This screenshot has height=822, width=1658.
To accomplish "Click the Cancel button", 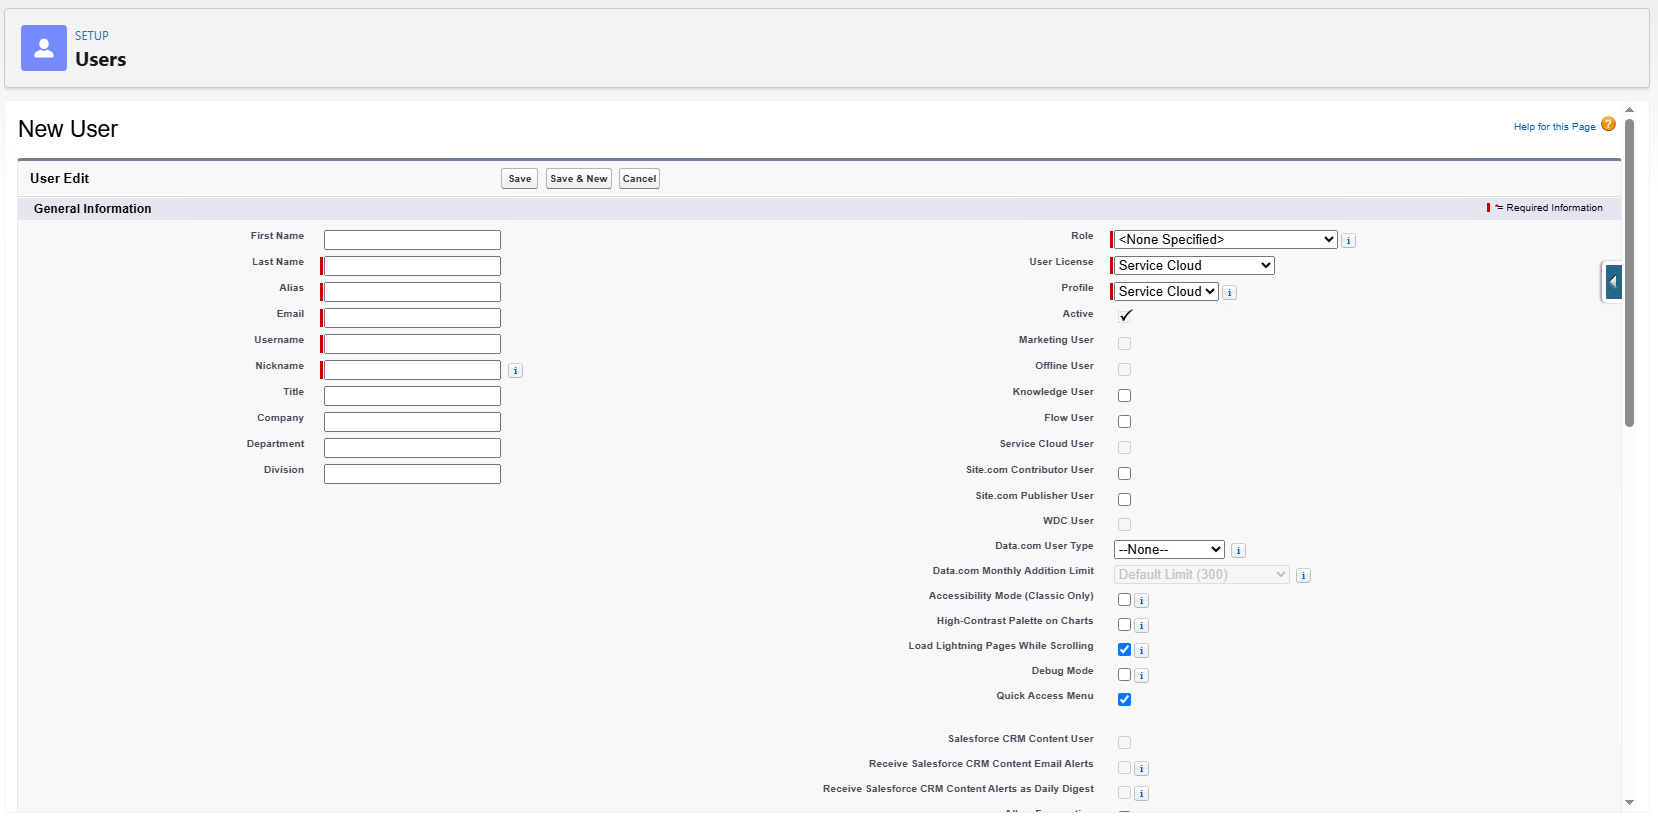I will 639,179.
